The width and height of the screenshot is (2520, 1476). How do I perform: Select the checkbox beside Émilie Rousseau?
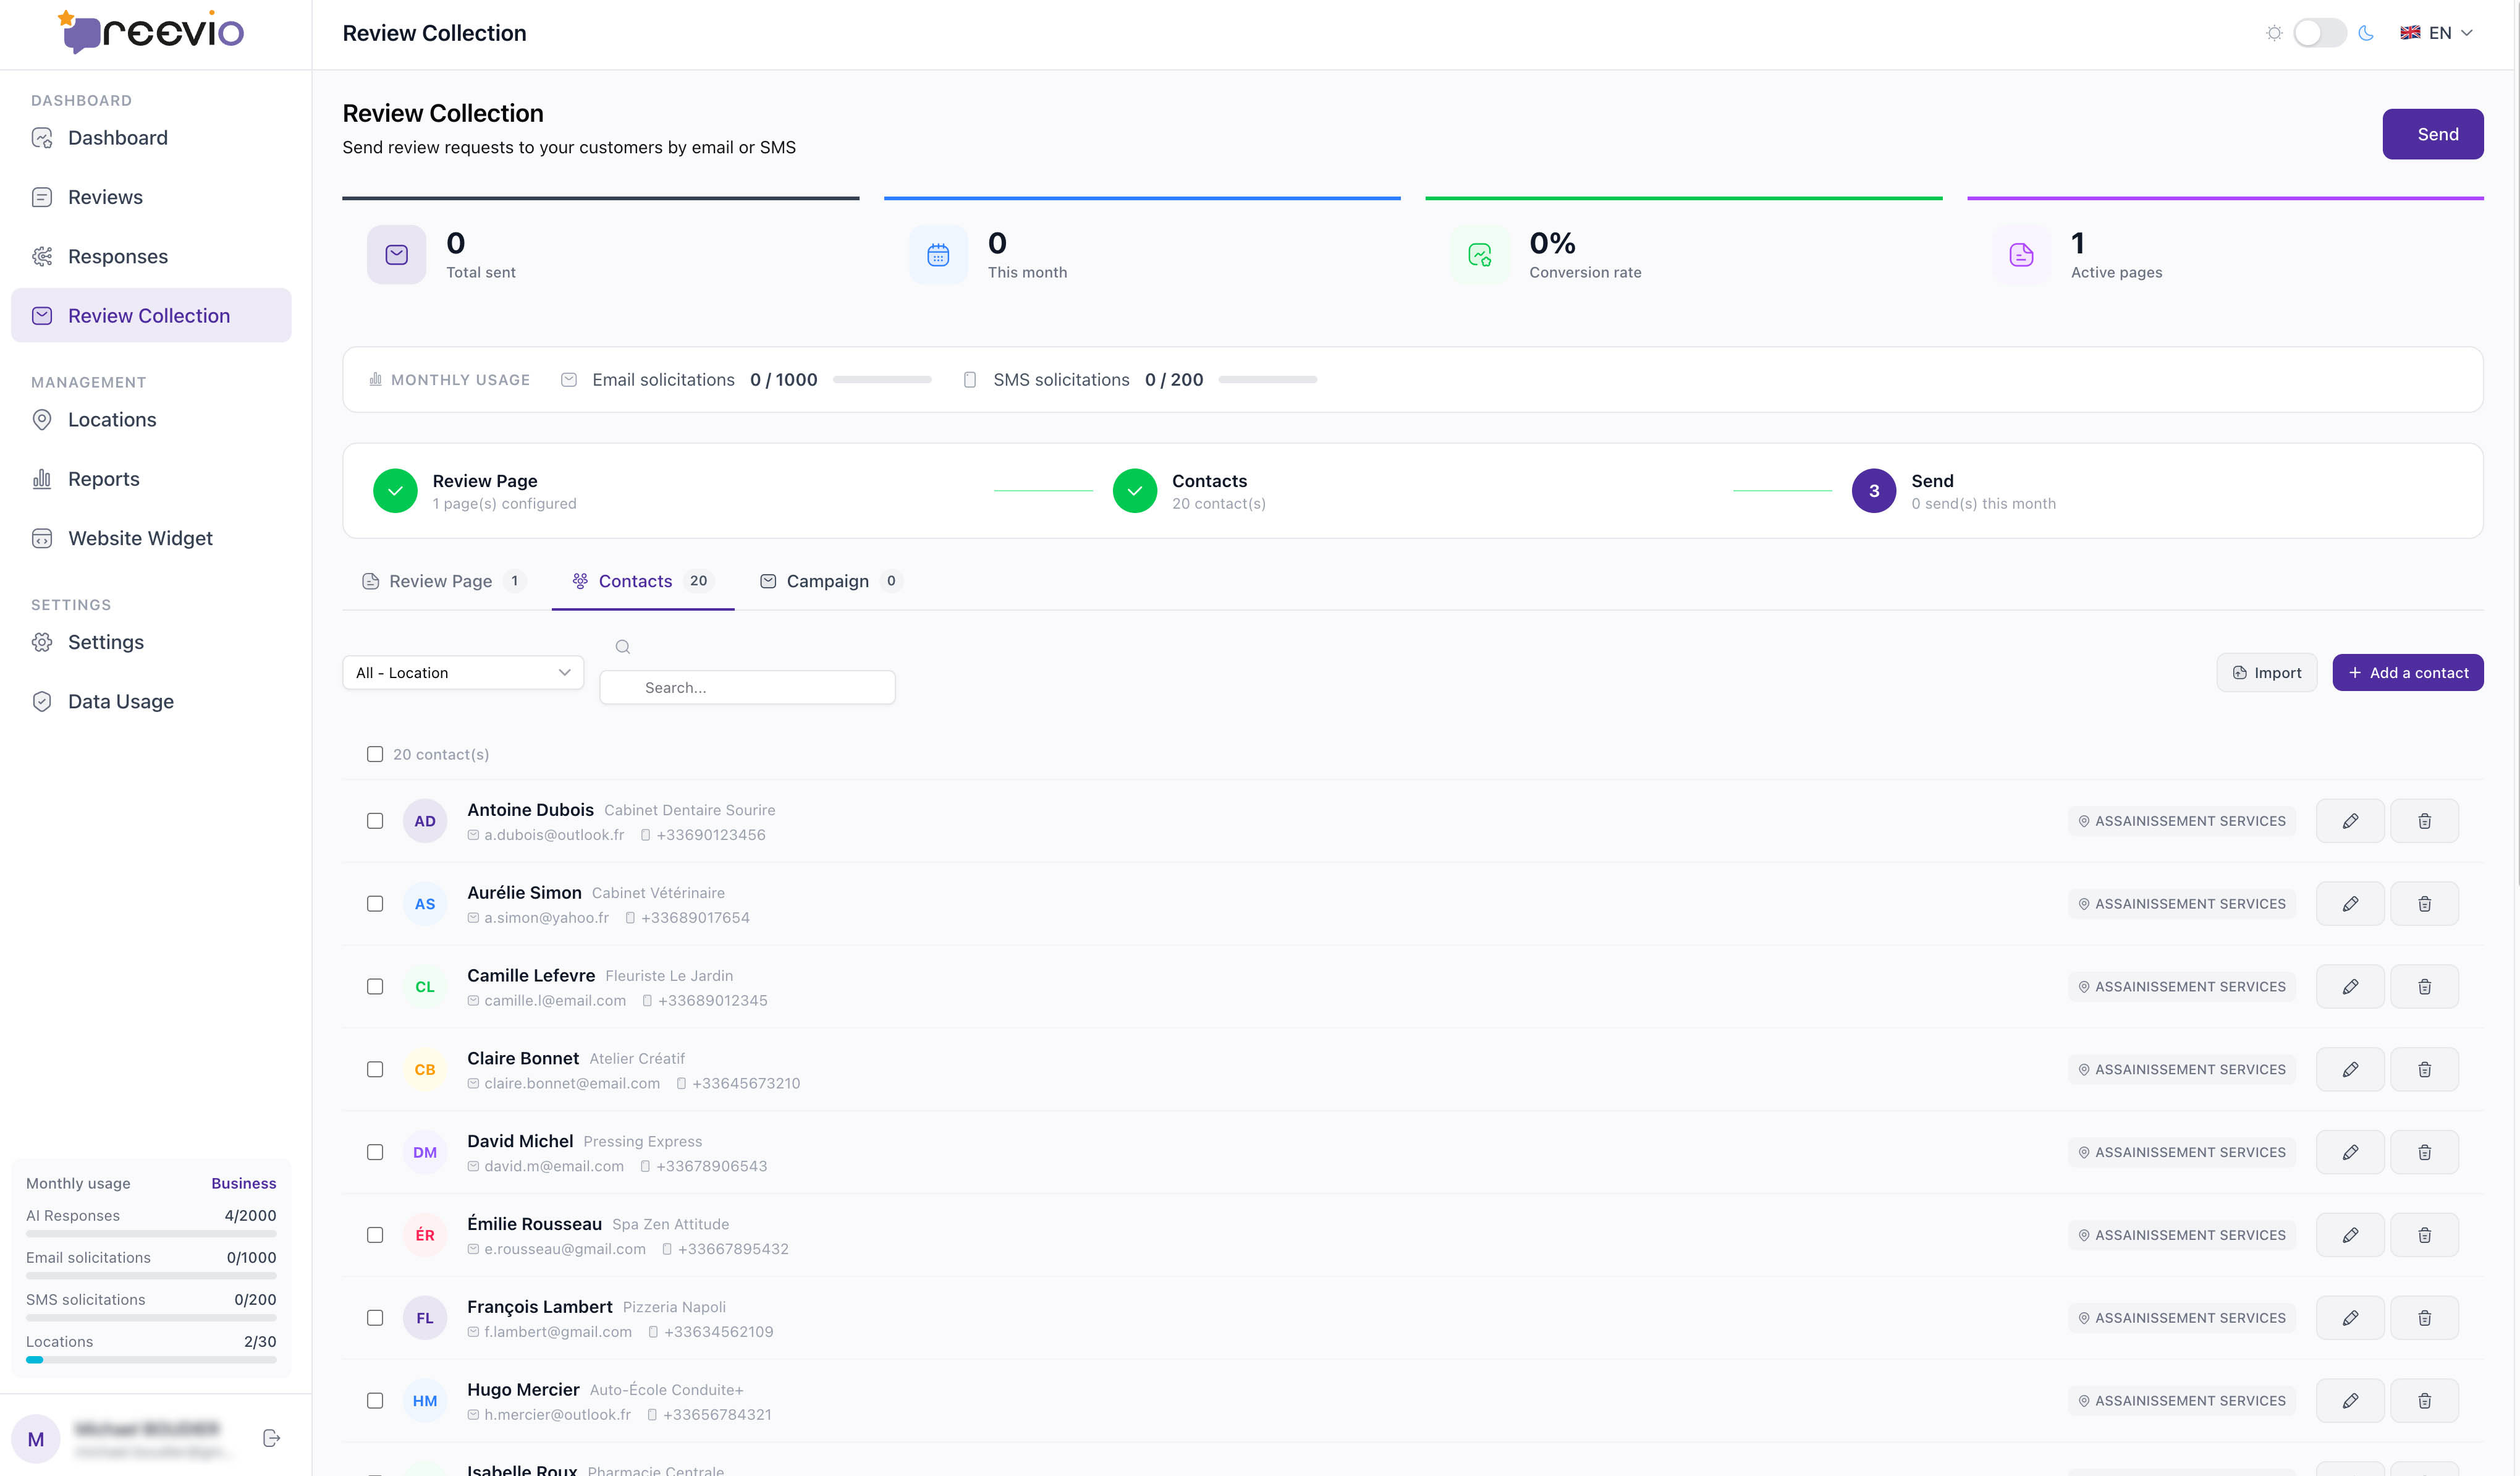(375, 1235)
